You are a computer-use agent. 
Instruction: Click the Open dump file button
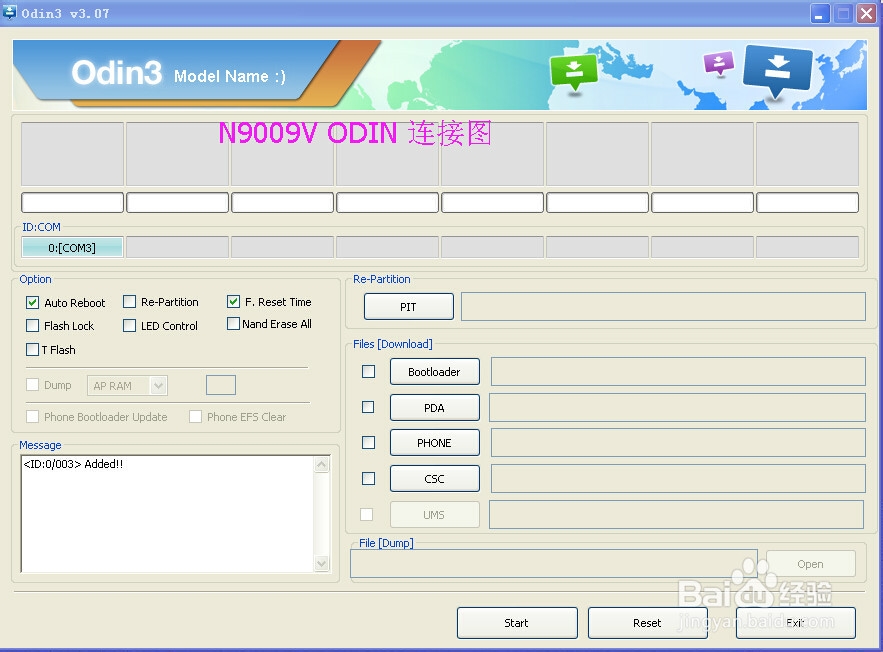click(x=810, y=564)
